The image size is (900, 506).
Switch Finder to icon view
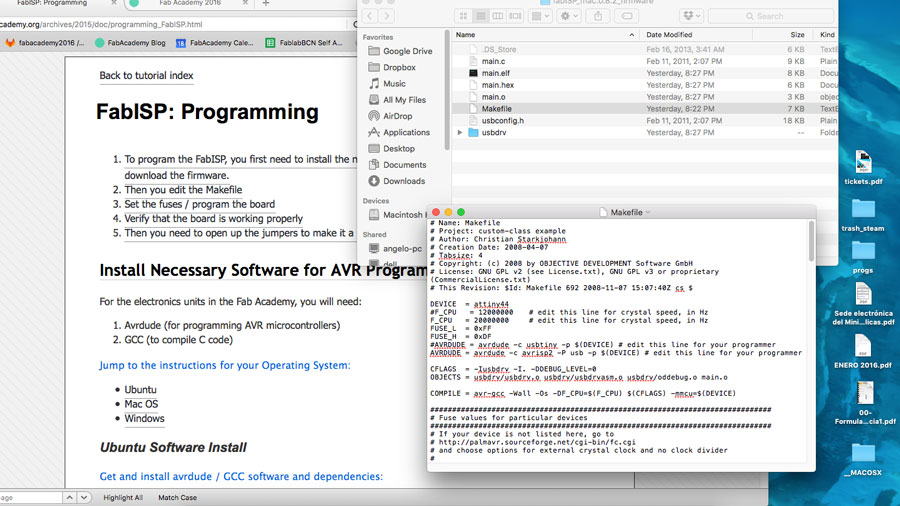(463, 16)
